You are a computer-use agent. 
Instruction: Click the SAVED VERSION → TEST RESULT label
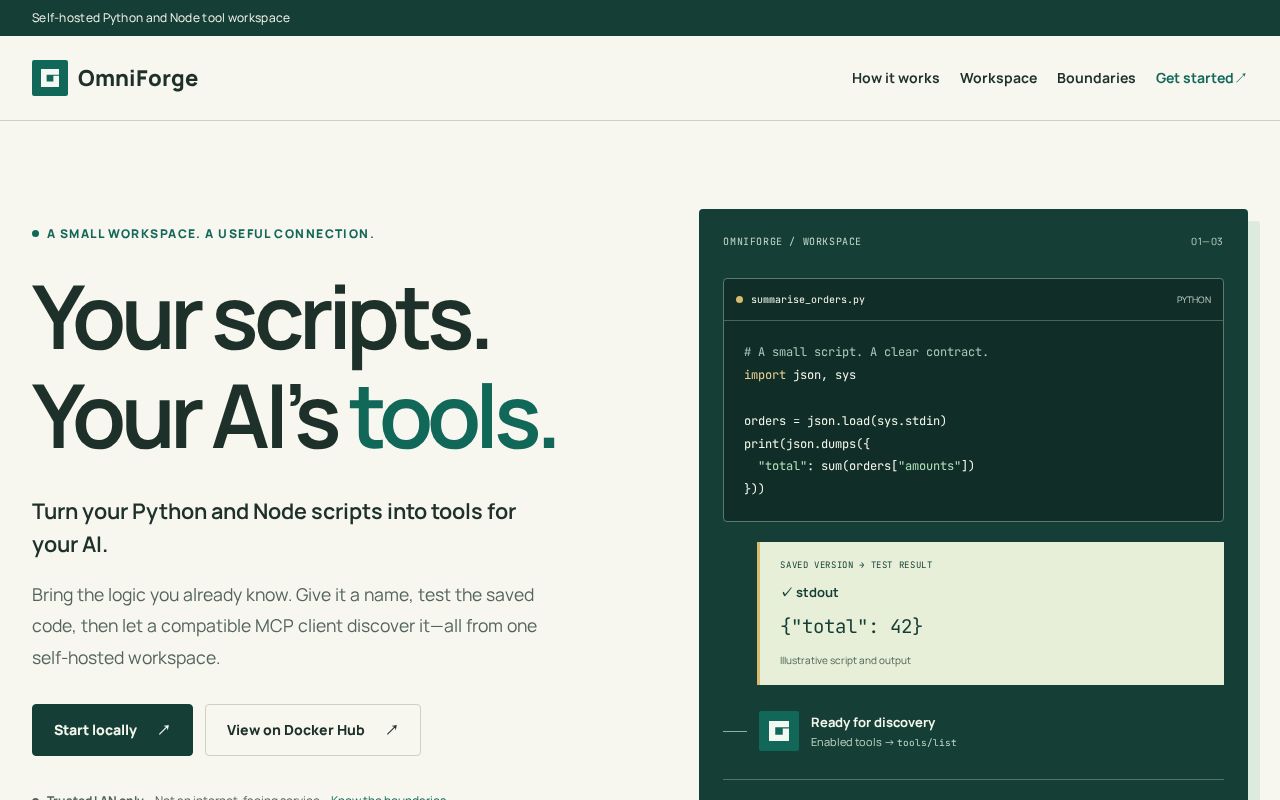click(x=856, y=565)
